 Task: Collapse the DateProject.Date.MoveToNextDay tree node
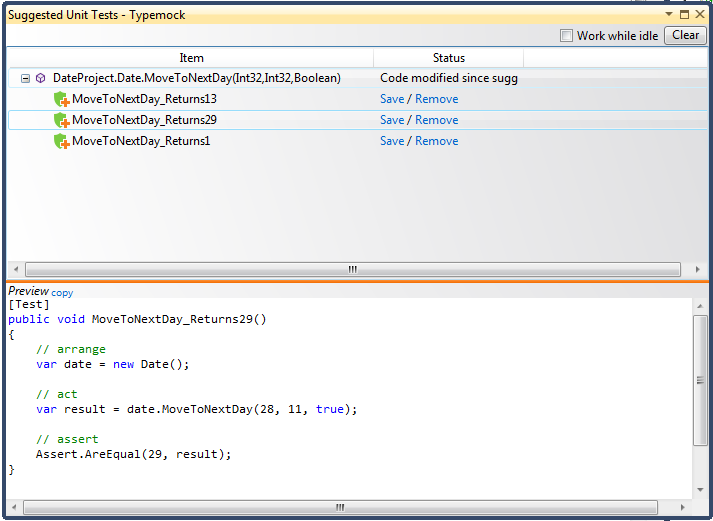[25, 78]
